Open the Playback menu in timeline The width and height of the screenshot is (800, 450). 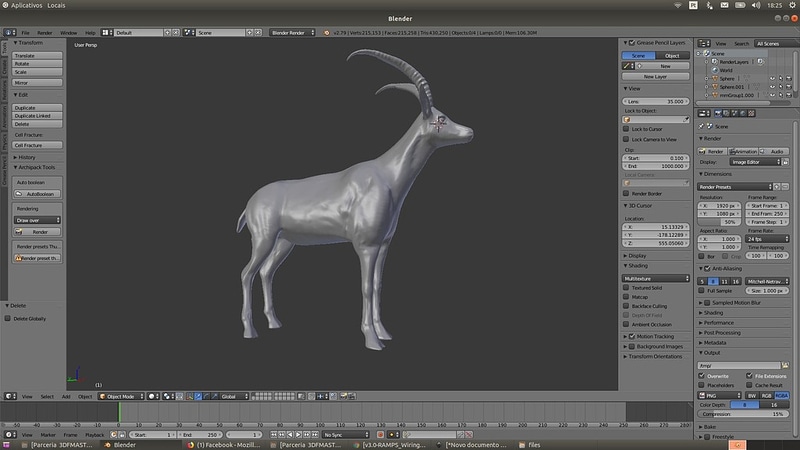94,435
